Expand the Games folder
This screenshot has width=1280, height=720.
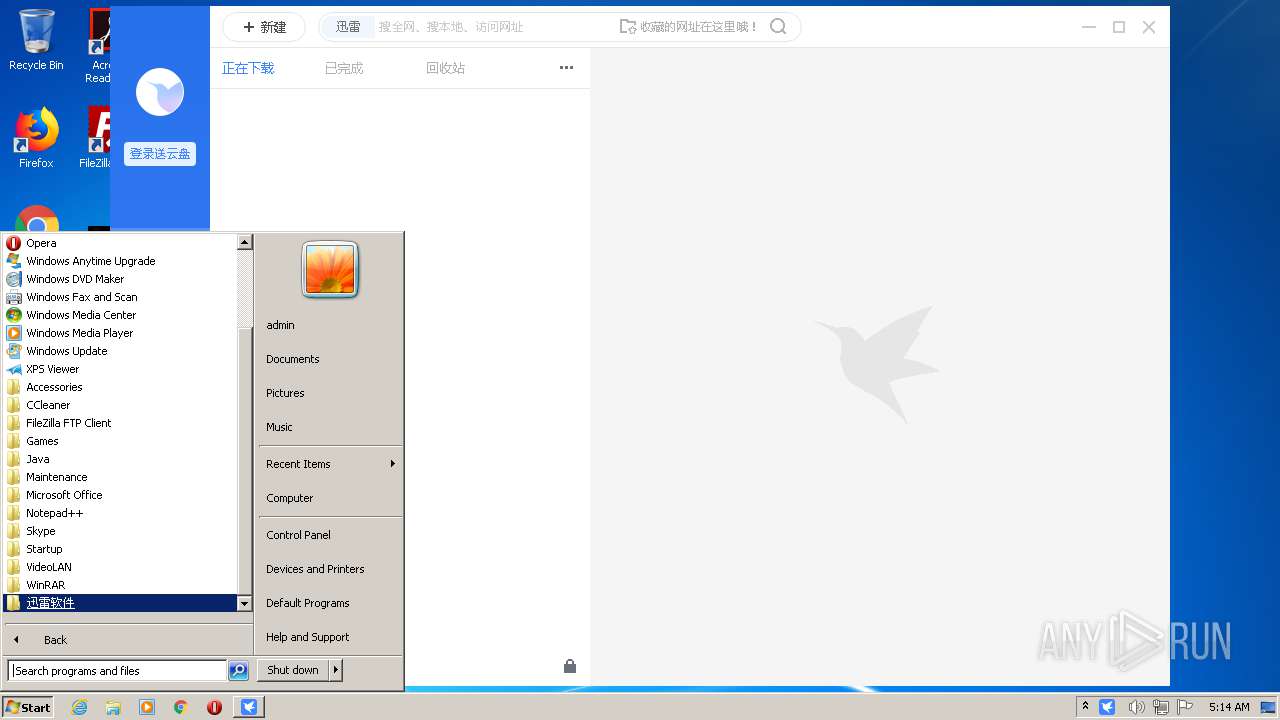click(x=120, y=441)
